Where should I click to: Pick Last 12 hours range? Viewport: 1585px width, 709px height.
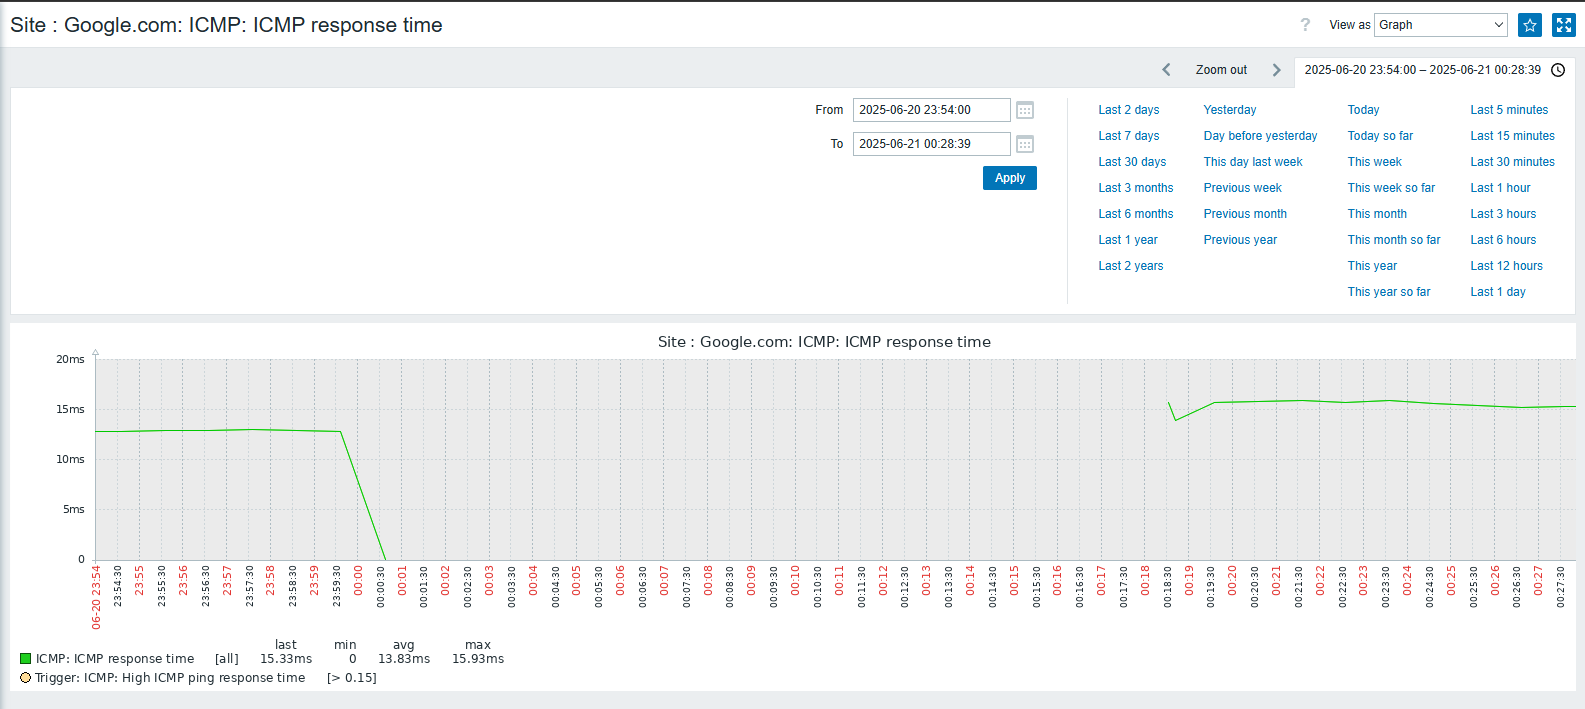[1506, 266]
